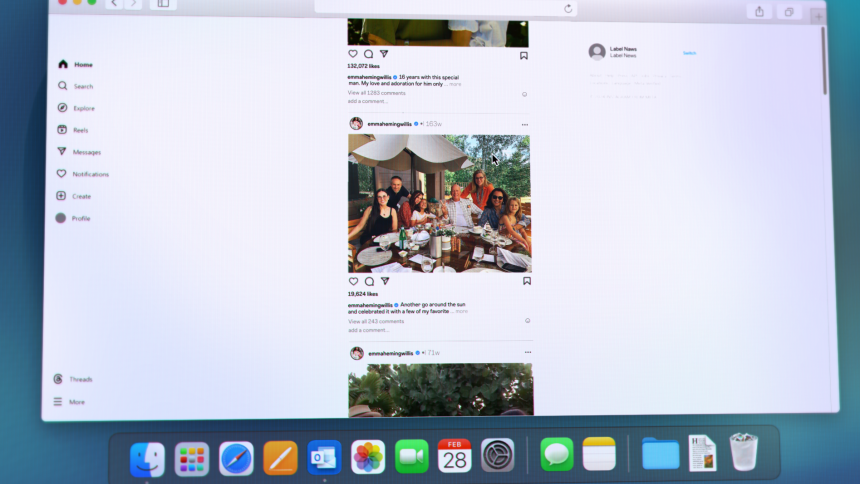Screen dimensions: 860x484
Task: Expand "more" on the "Another go around" caption
Action: click(461, 311)
